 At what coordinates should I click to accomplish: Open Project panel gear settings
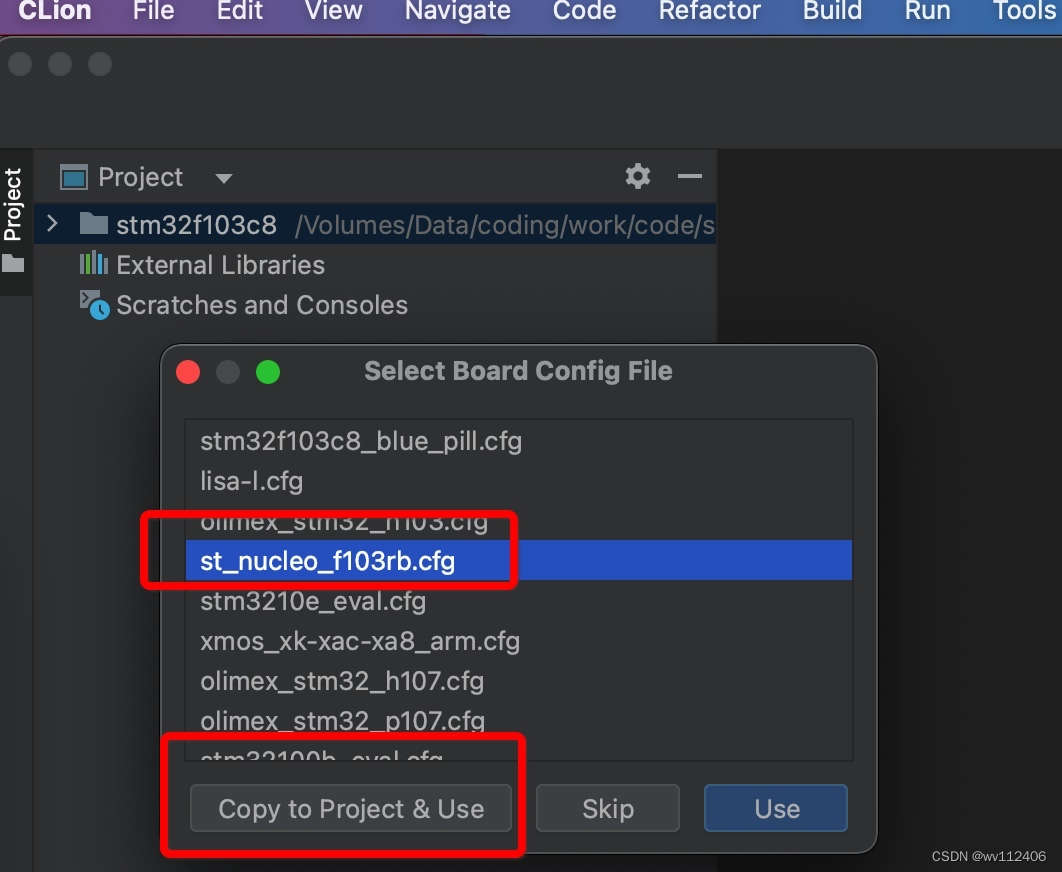pos(637,176)
